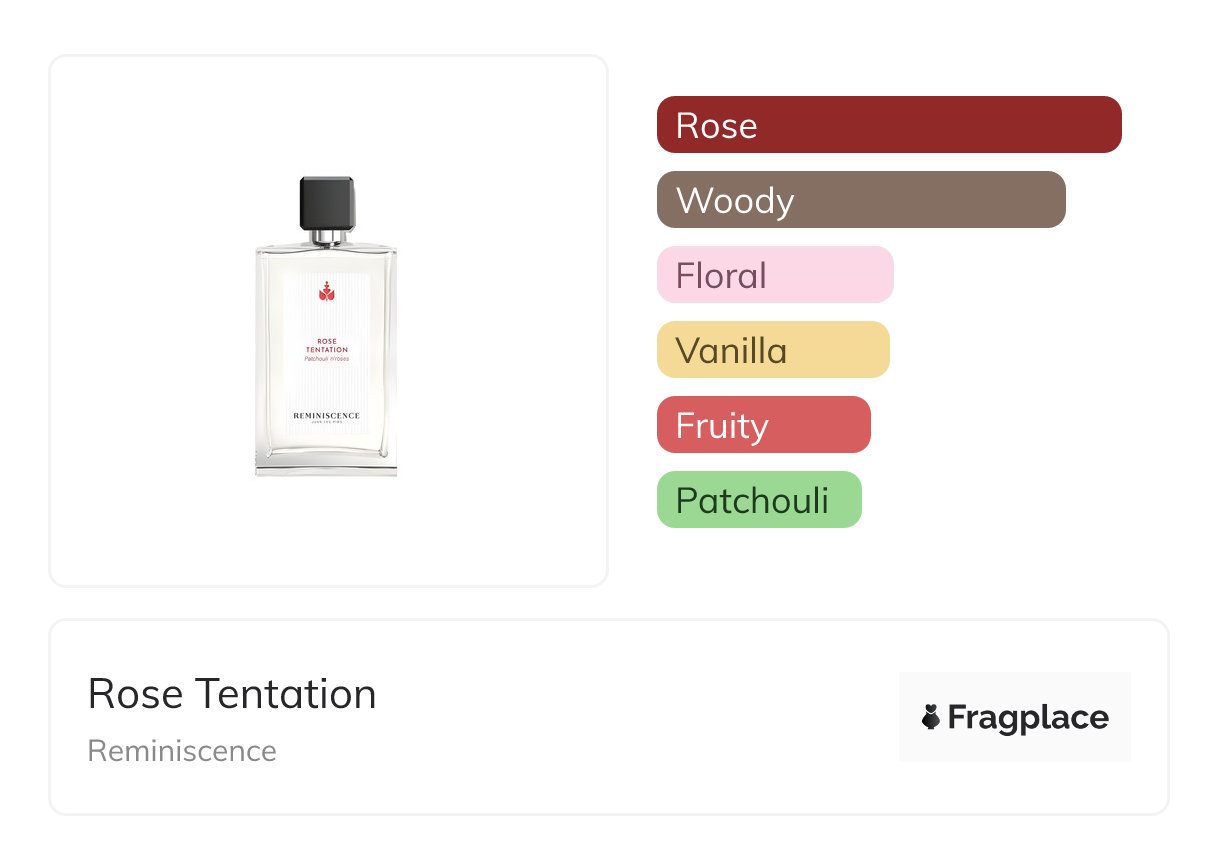
Task: Click the word Rose inside the dark red bar
Action: coord(716,125)
